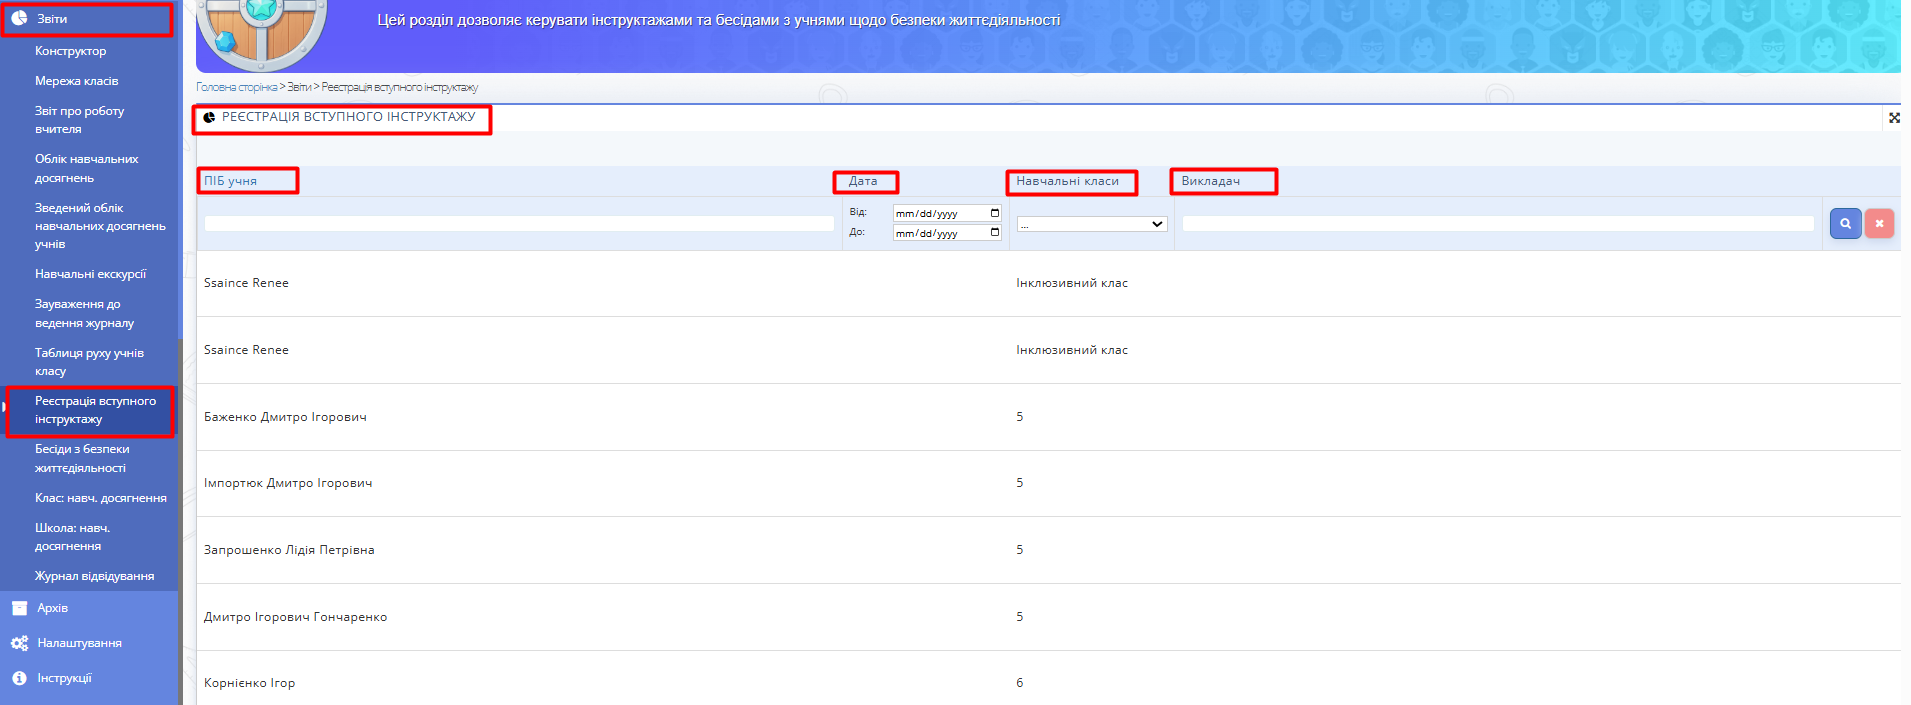The height and width of the screenshot is (705, 1911).
Task: Click the blue search magnifier button
Action: (x=1845, y=224)
